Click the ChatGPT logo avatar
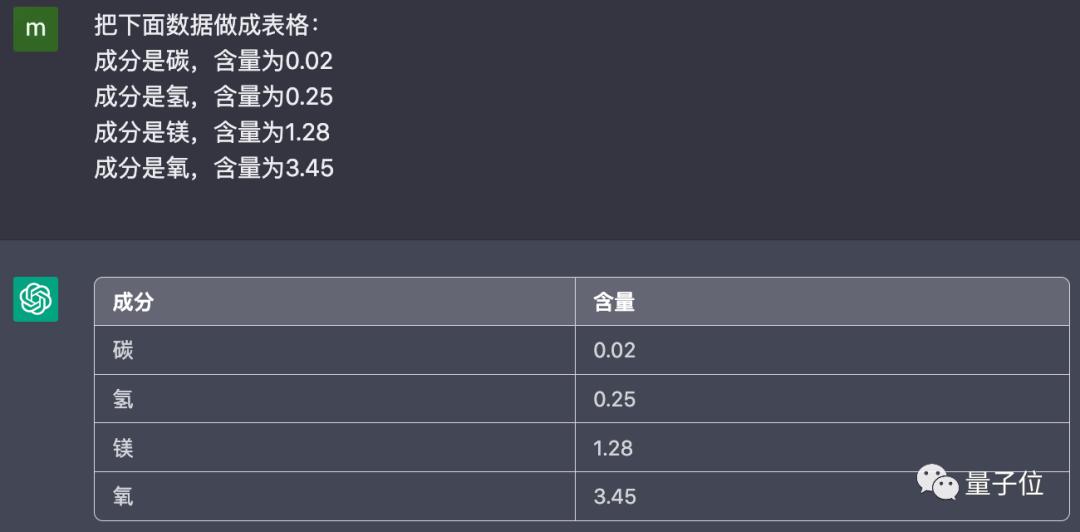 click(36, 299)
